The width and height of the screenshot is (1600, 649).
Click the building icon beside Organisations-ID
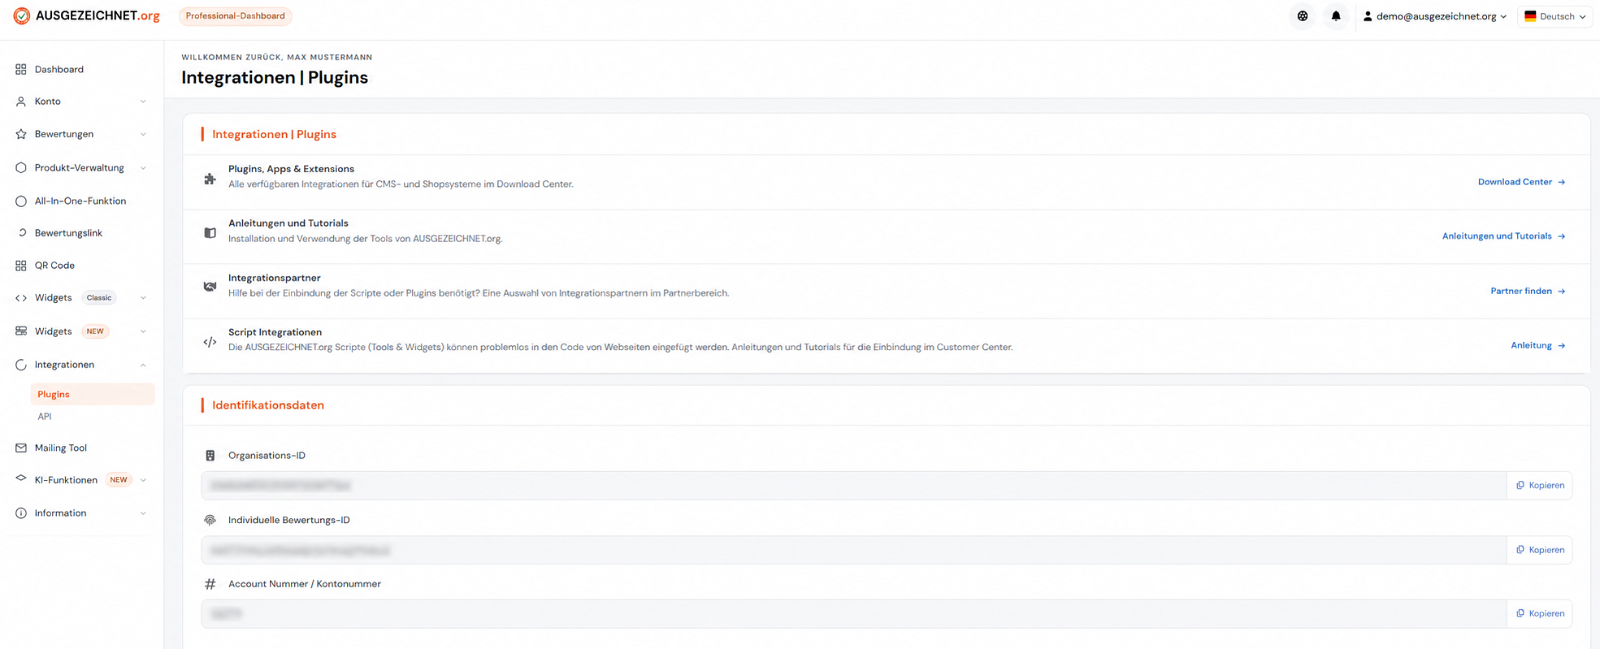coord(210,455)
